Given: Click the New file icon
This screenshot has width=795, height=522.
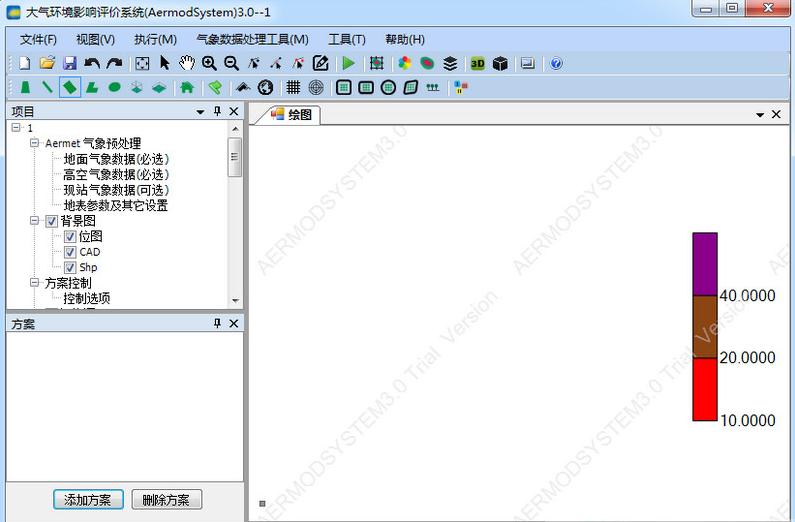Looking at the screenshot, I should [x=24, y=63].
